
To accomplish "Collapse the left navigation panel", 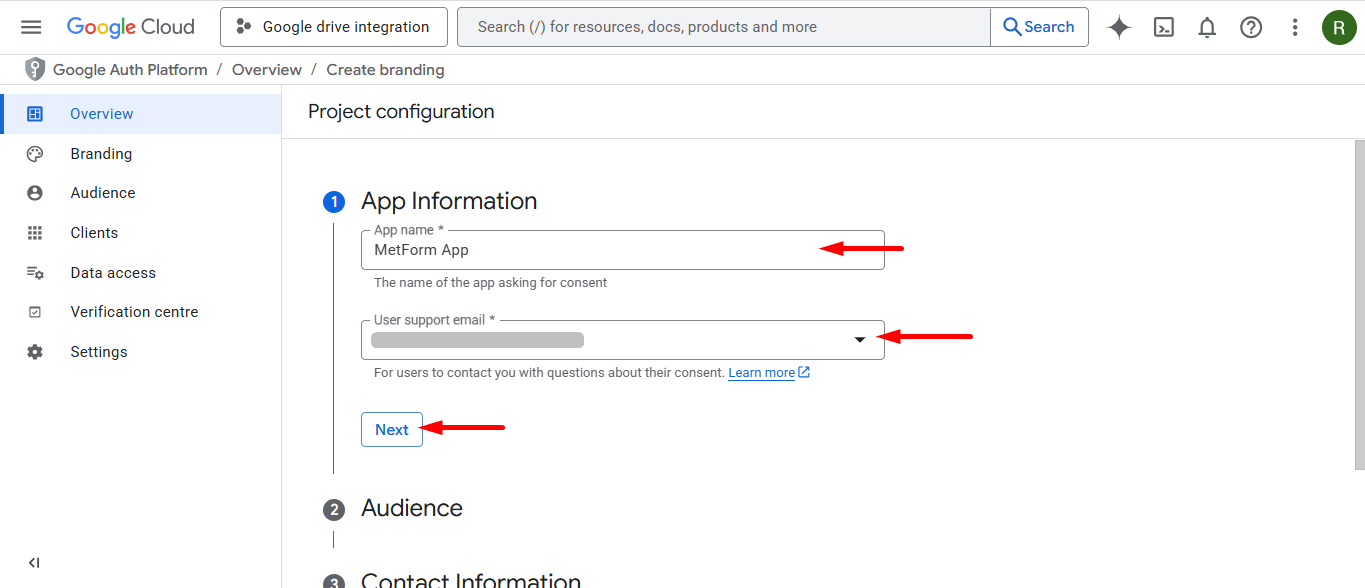I will 33,562.
